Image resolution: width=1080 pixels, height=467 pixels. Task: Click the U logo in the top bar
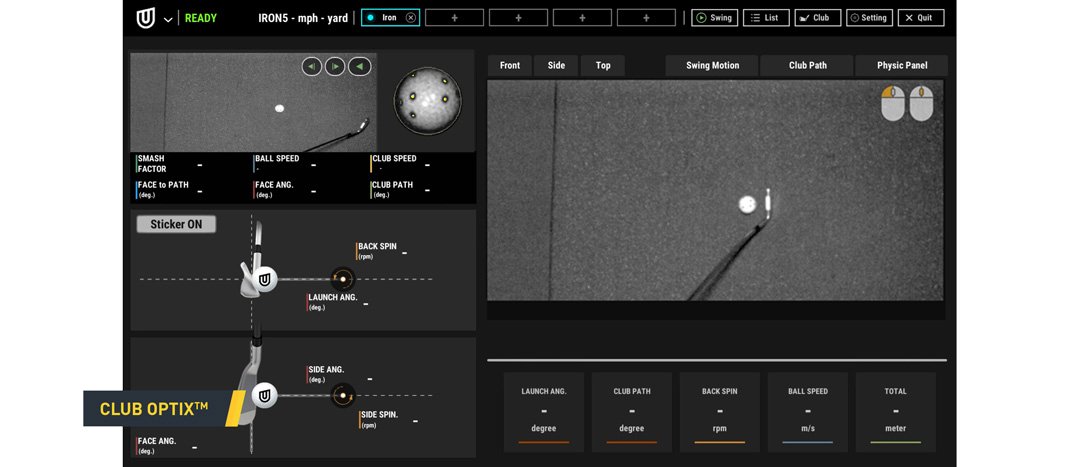[146, 18]
